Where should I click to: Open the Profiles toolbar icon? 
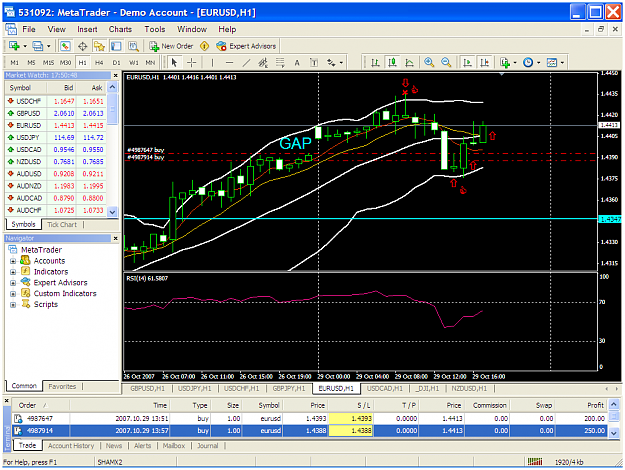38,46
